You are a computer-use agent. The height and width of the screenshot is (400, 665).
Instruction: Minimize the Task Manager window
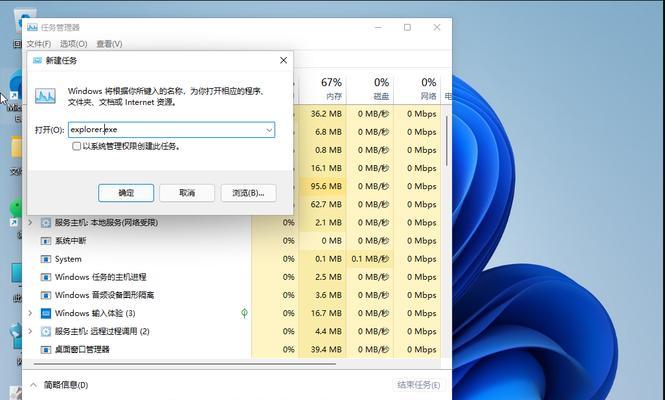[378, 28]
